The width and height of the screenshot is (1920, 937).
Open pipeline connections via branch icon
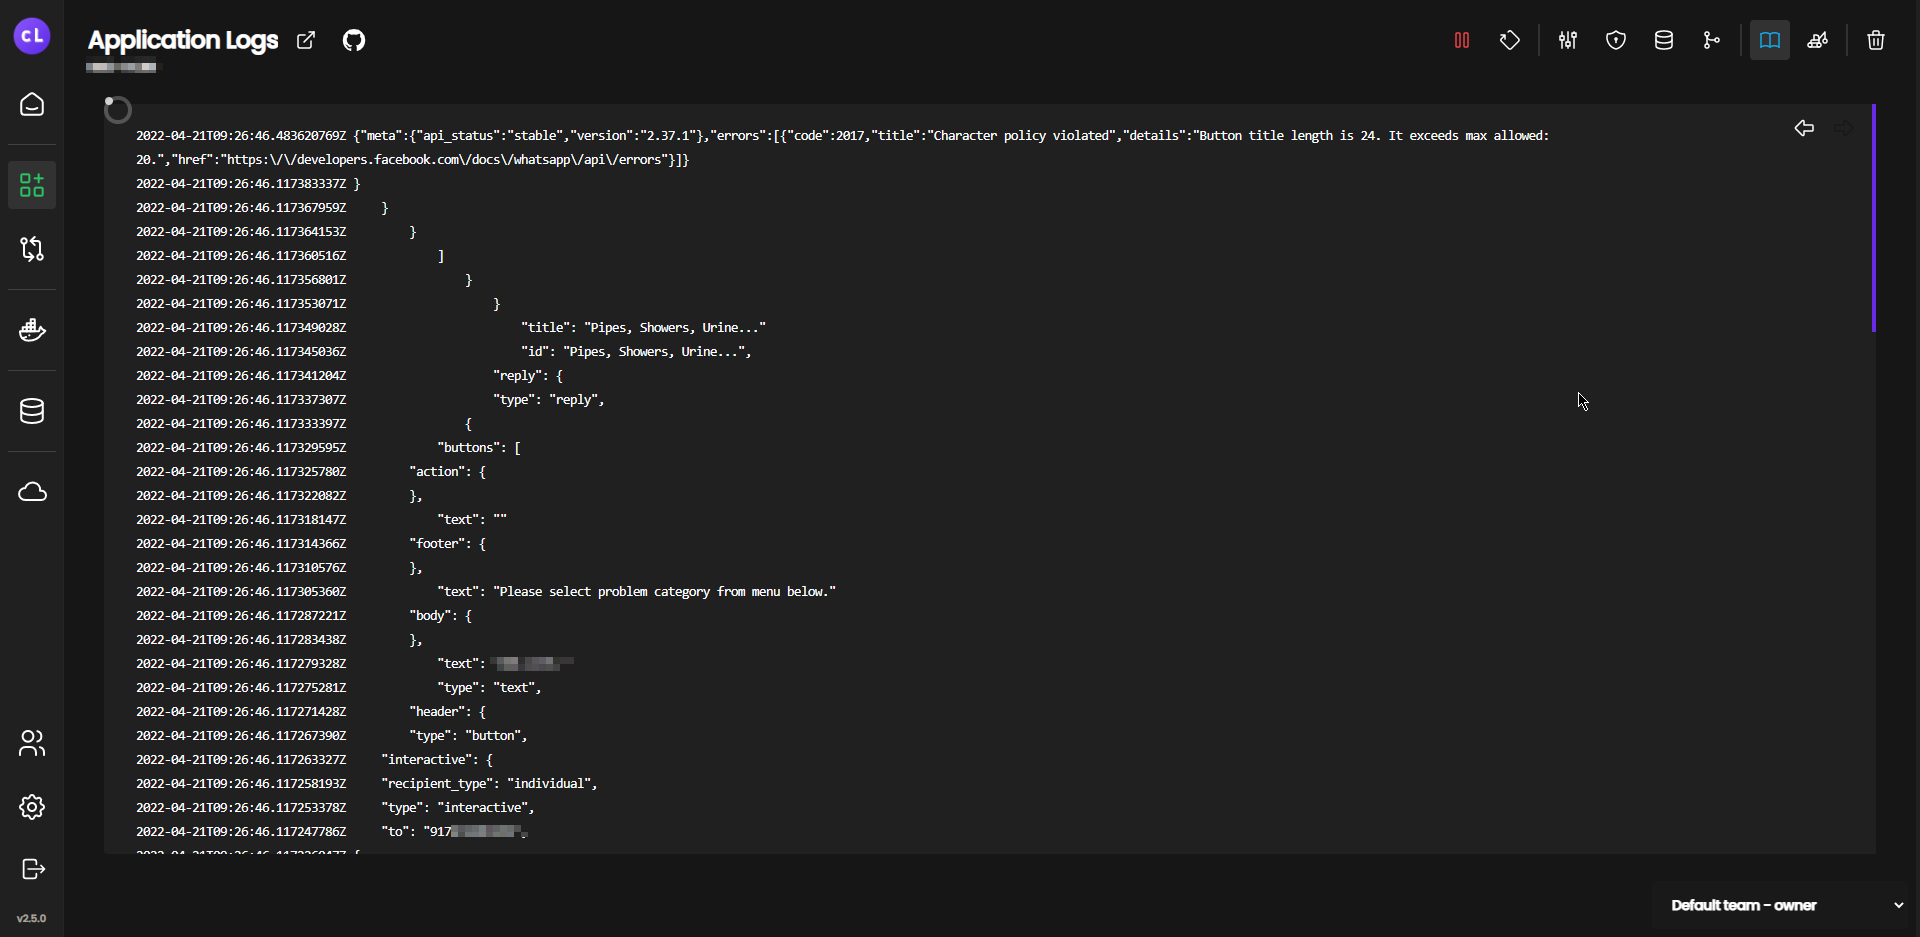(x=1712, y=40)
